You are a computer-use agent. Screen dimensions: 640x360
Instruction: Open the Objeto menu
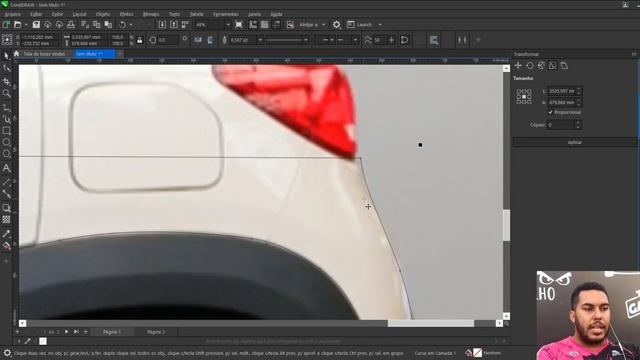pos(102,14)
